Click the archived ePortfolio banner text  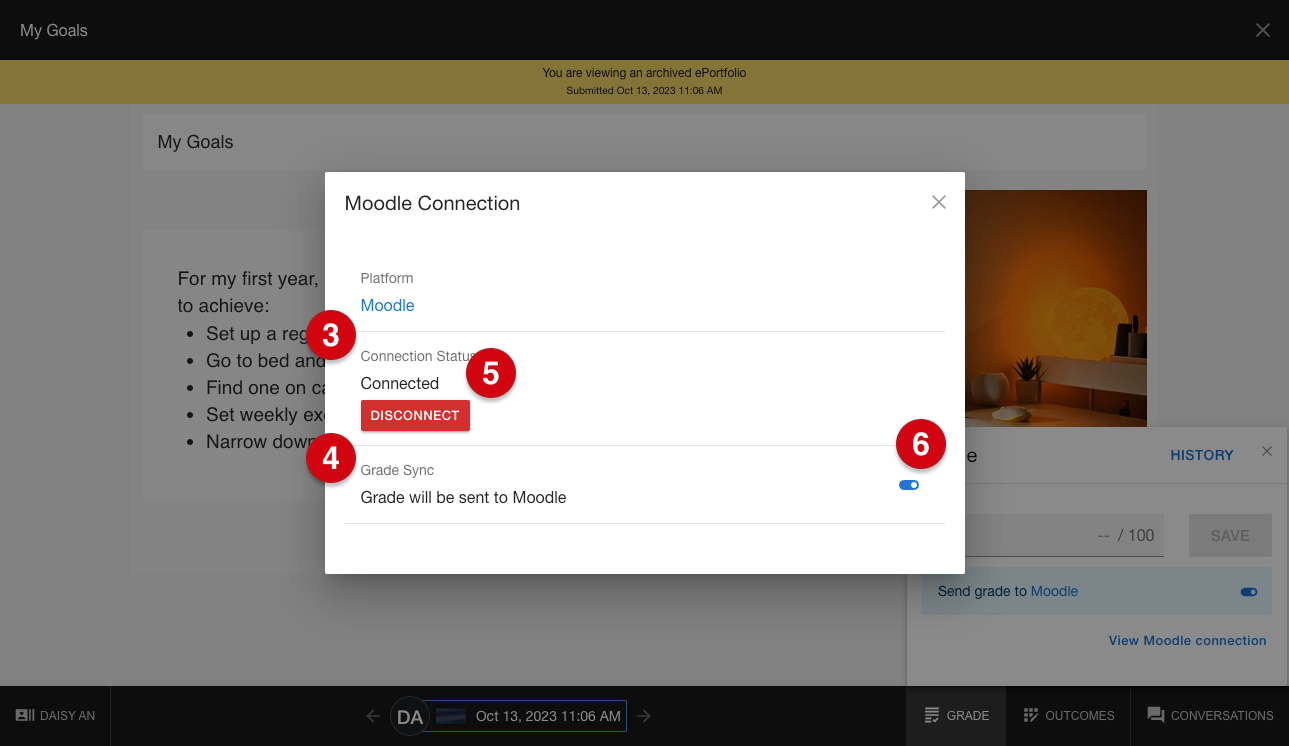tap(644, 73)
